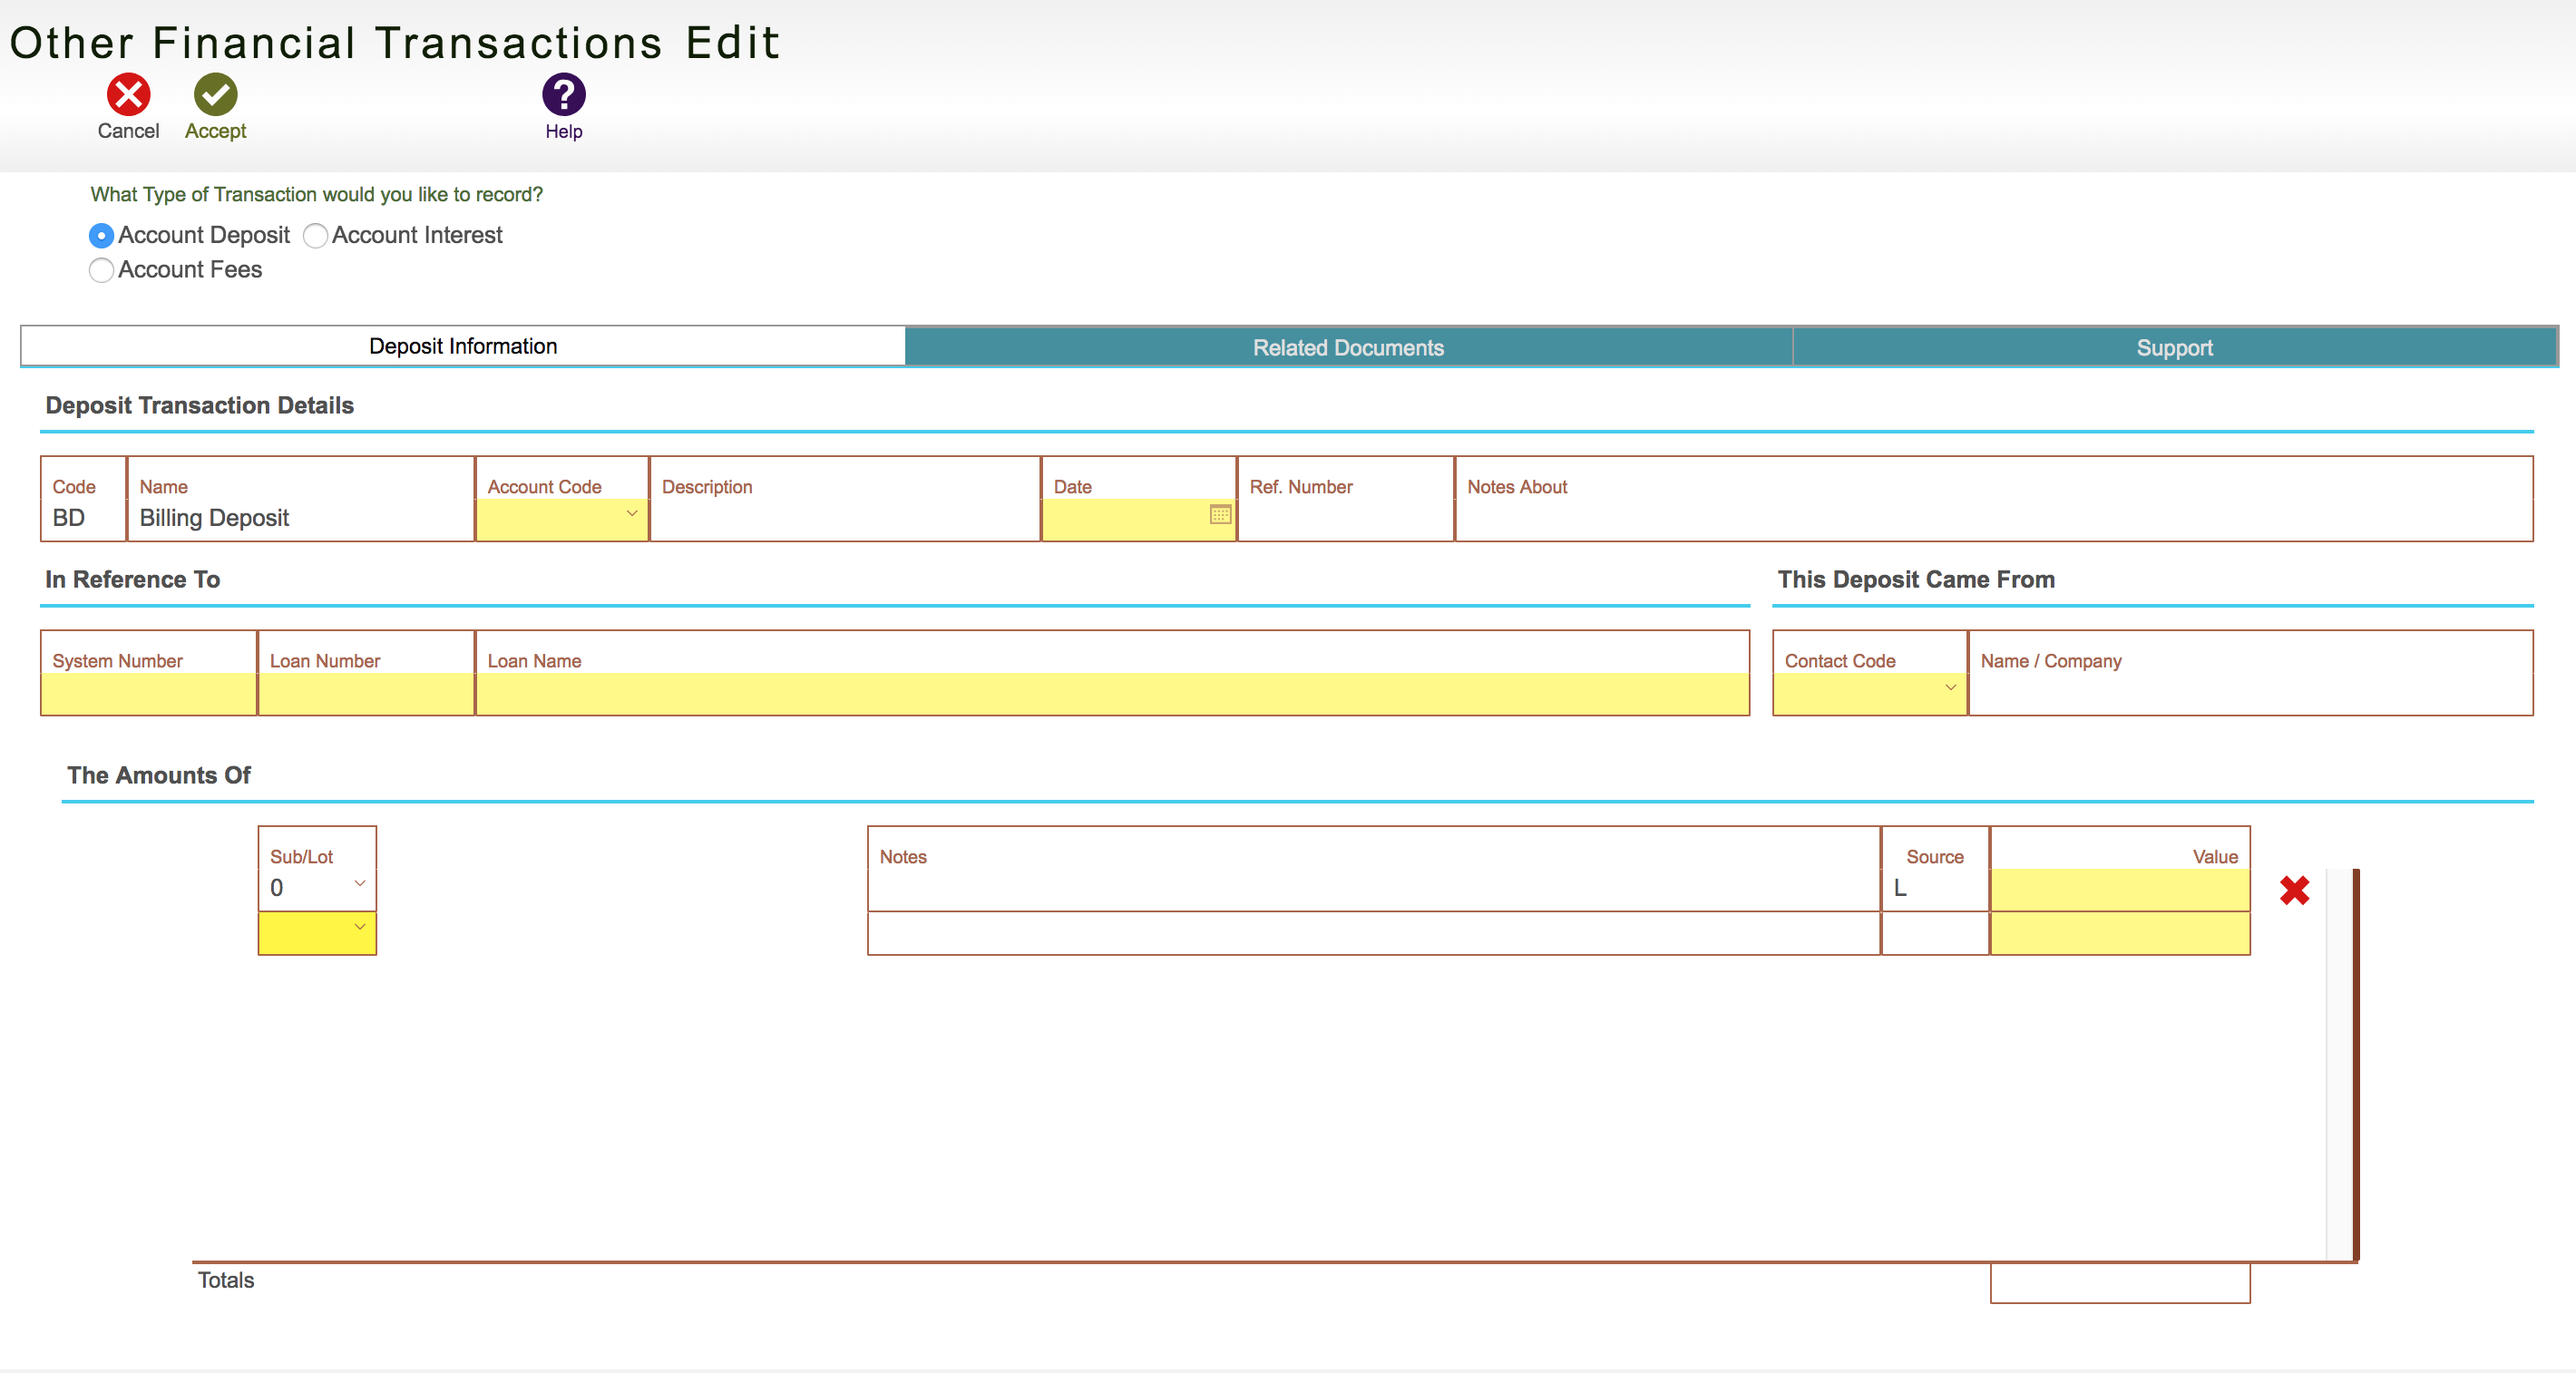Switch to the Related Documents tab
This screenshot has width=2576, height=1373.
point(1347,348)
